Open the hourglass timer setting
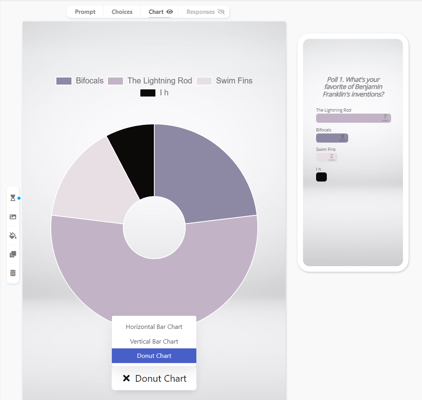The image size is (422, 400). pos(13,198)
